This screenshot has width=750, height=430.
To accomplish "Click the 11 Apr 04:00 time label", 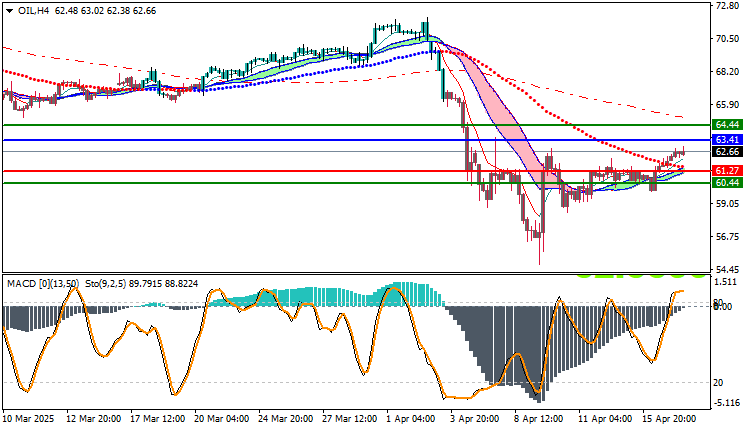I will tap(606, 419).
